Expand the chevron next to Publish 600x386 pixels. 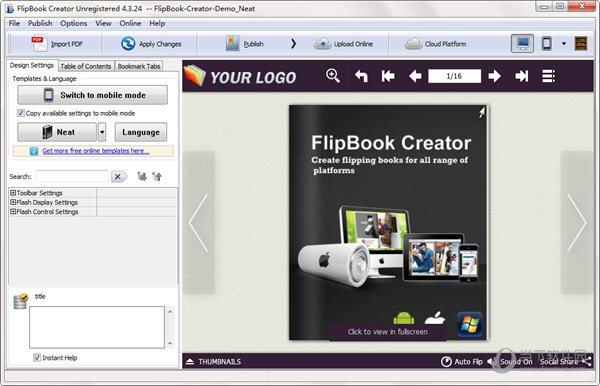tap(293, 44)
